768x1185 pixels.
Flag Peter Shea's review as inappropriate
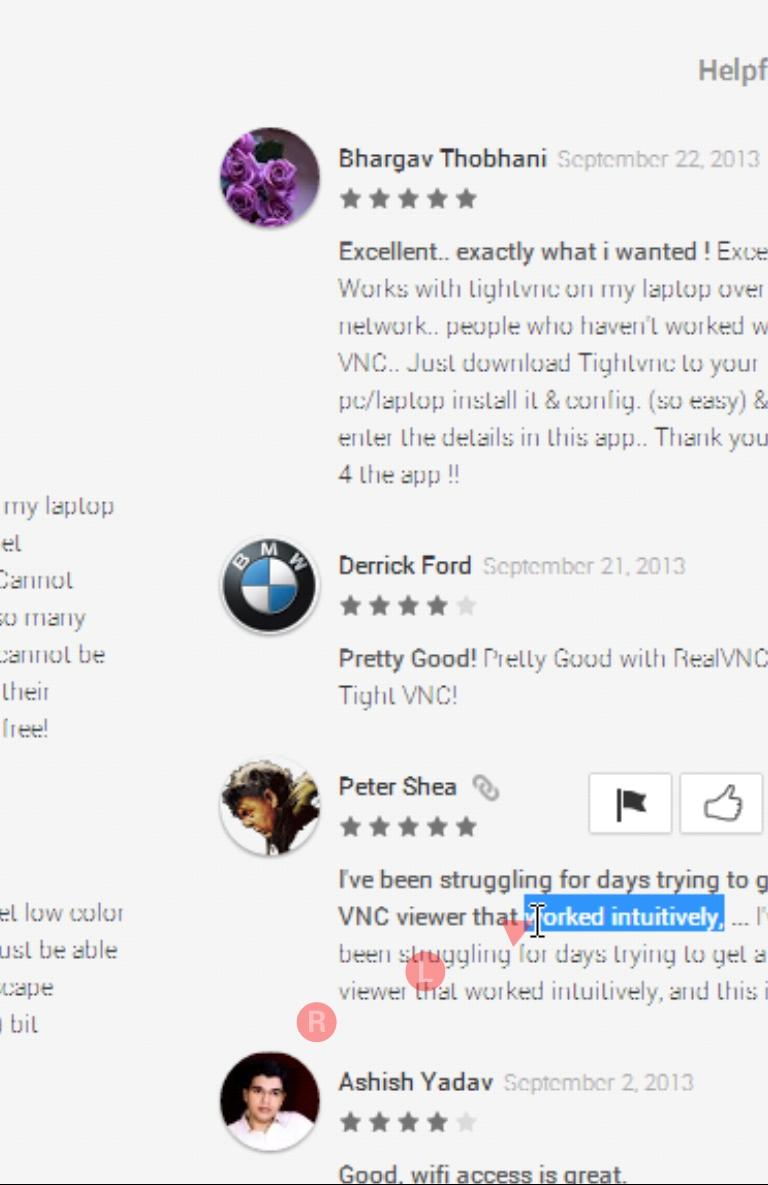click(630, 803)
